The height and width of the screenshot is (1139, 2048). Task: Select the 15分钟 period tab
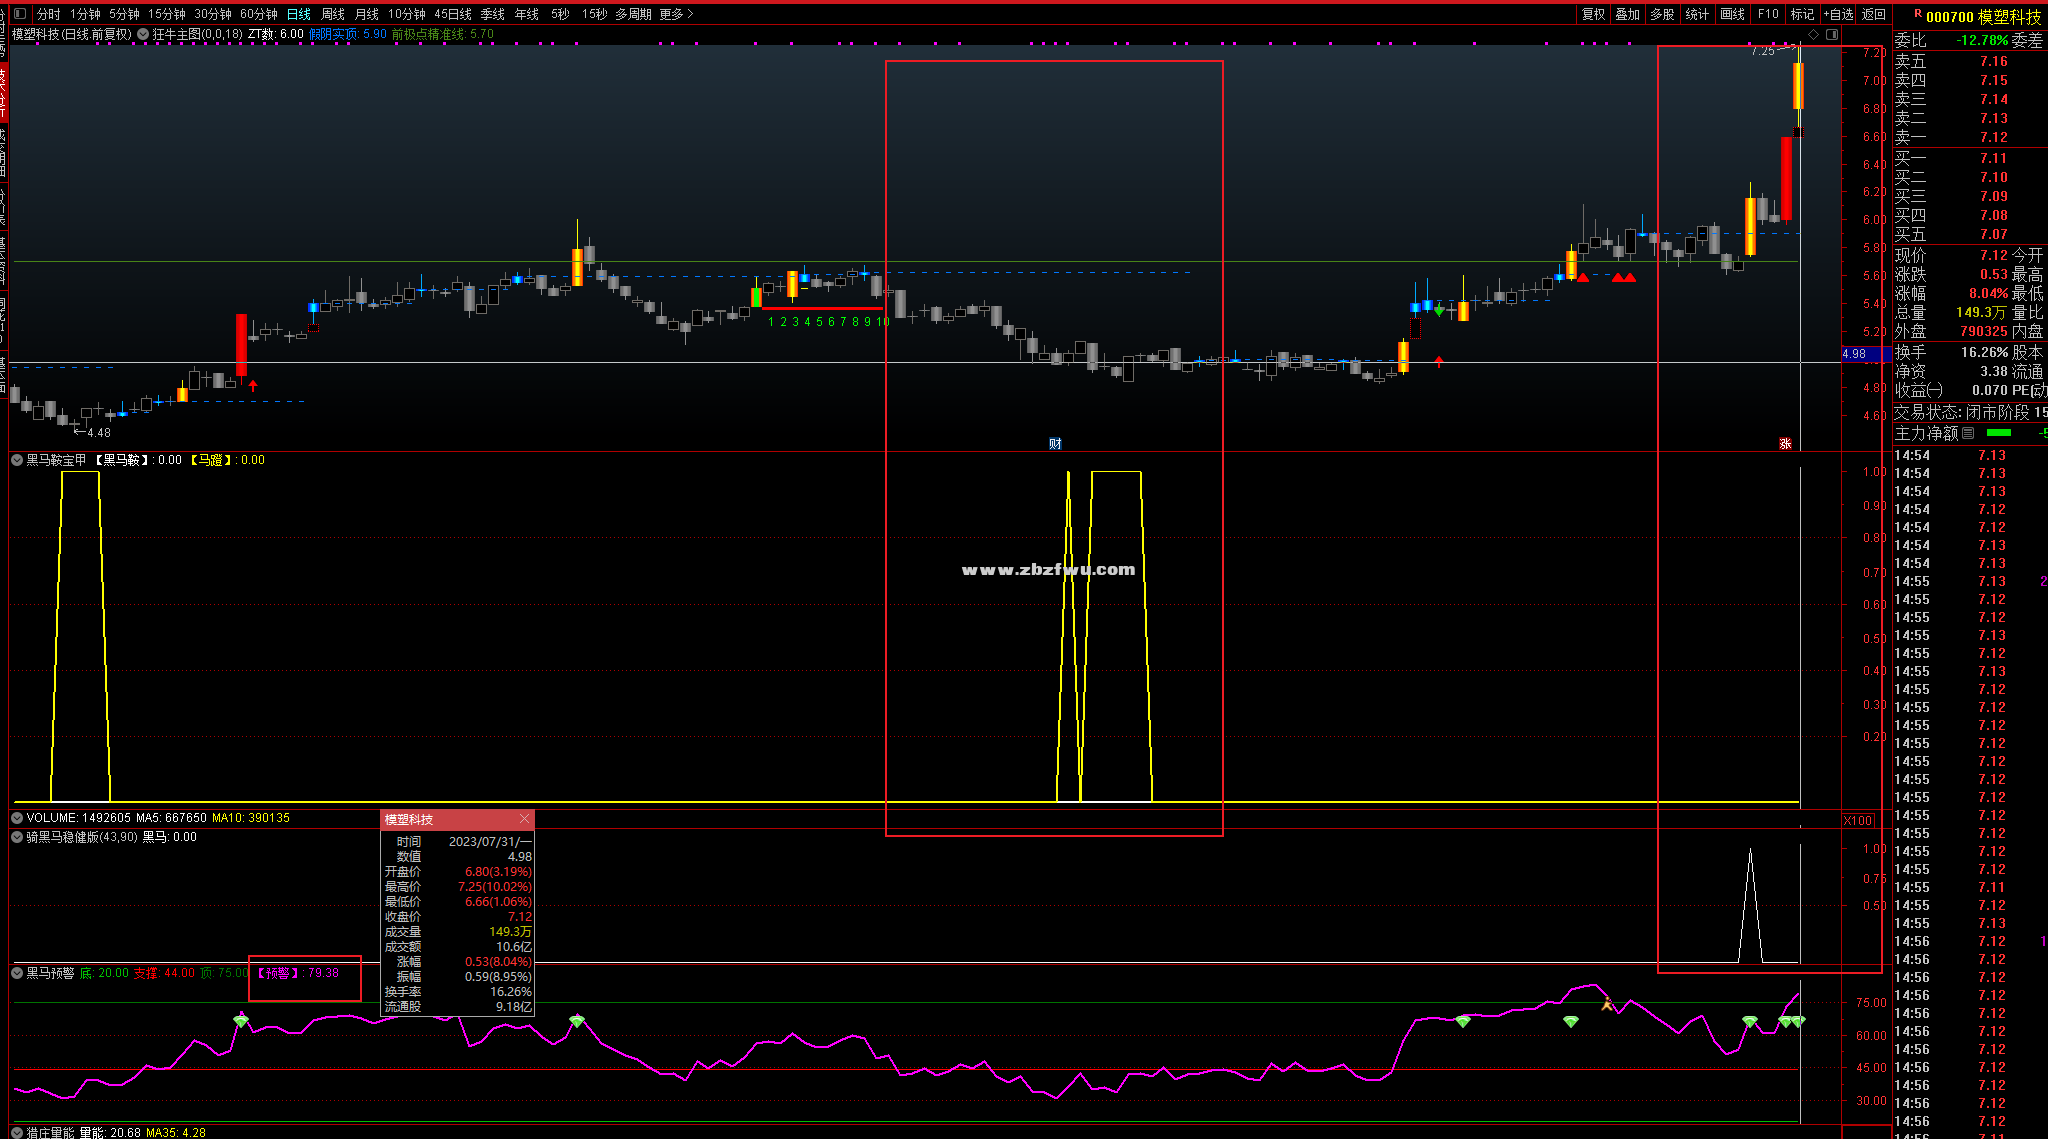click(x=167, y=14)
